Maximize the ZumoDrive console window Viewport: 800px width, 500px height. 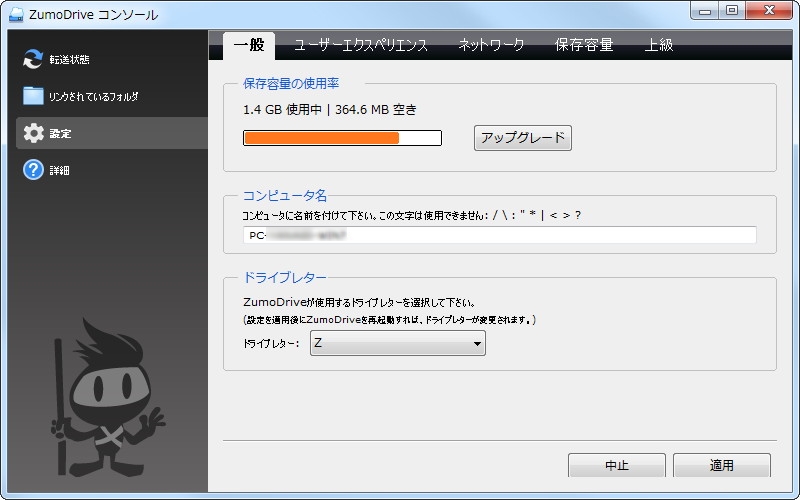click(x=732, y=11)
